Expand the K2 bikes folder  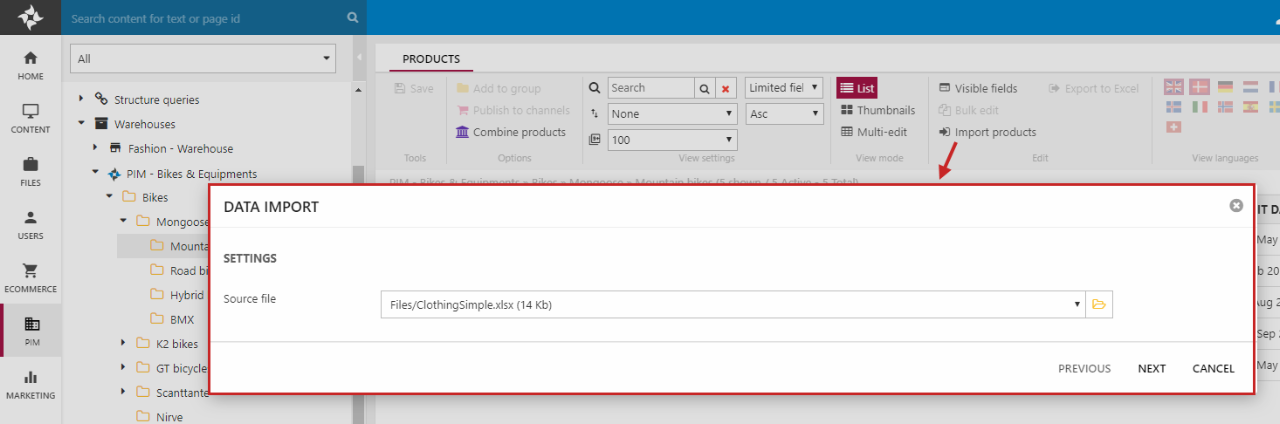tap(122, 343)
